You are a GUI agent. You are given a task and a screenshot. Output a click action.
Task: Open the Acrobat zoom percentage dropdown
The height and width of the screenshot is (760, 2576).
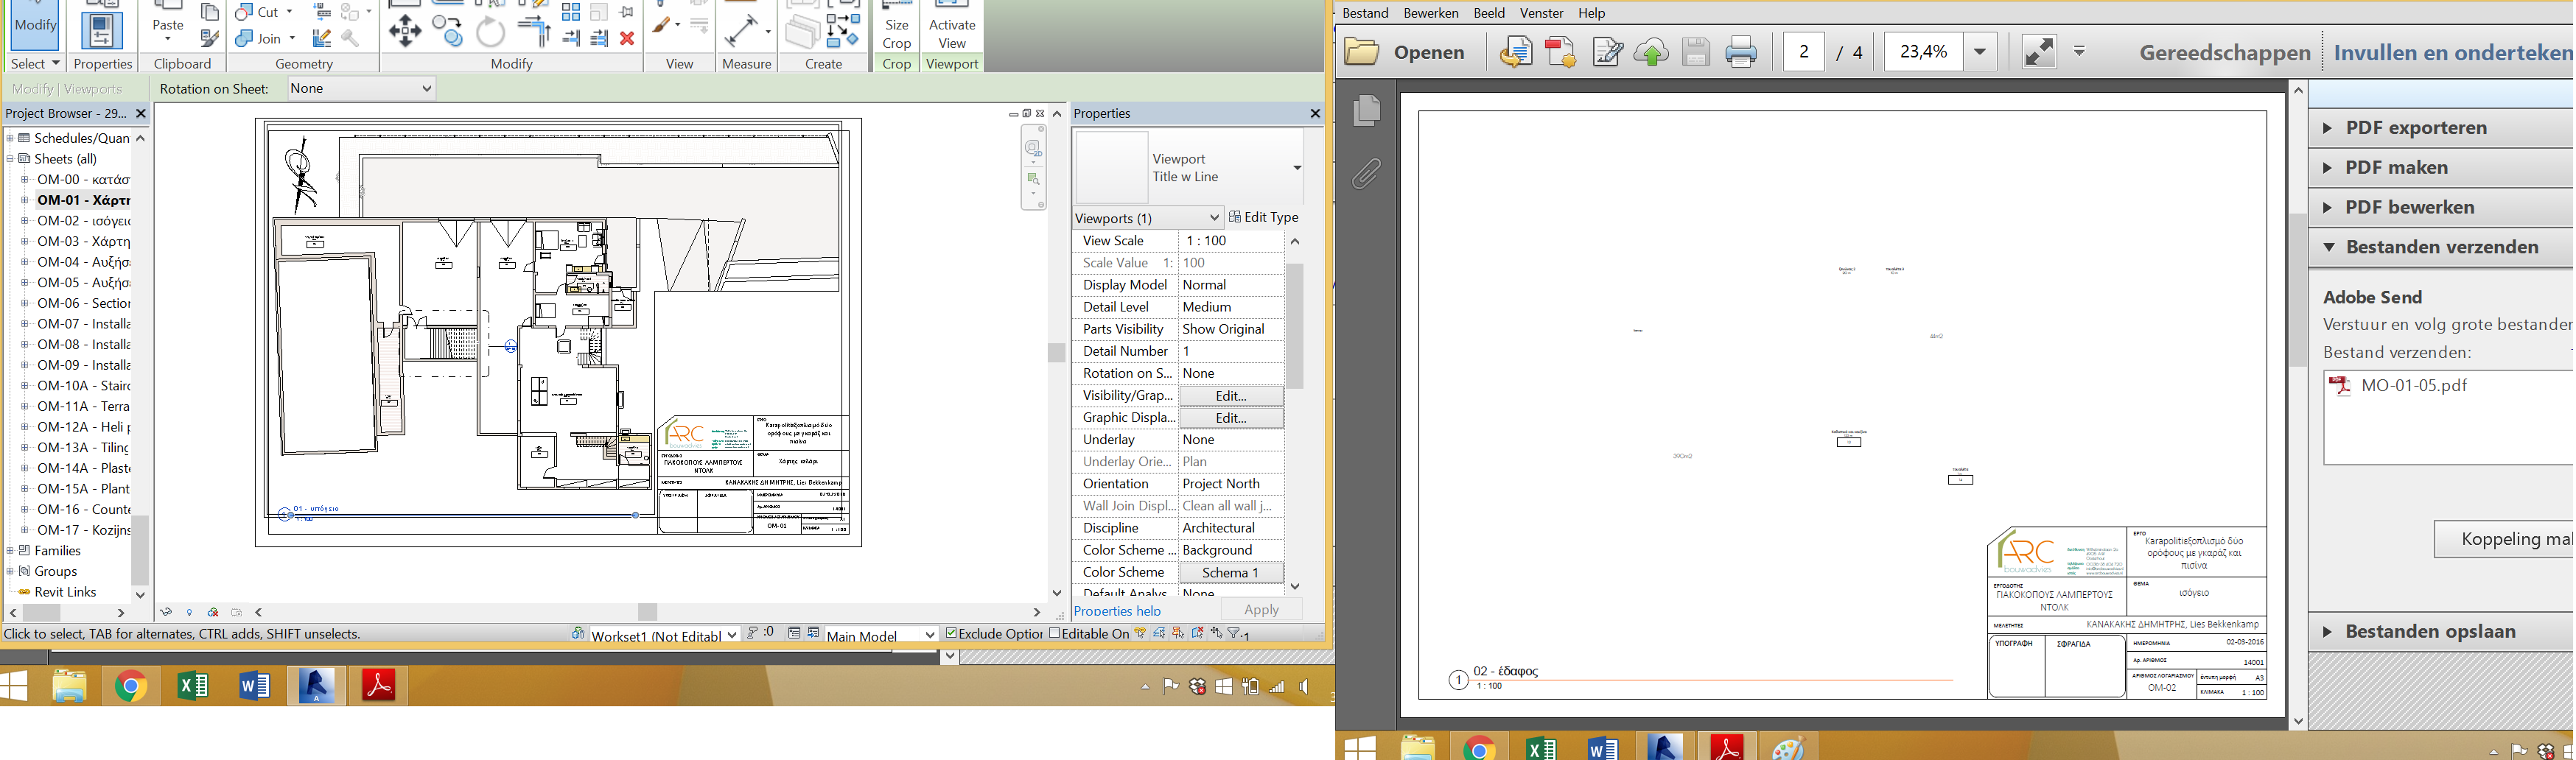(x=1978, y=51)
